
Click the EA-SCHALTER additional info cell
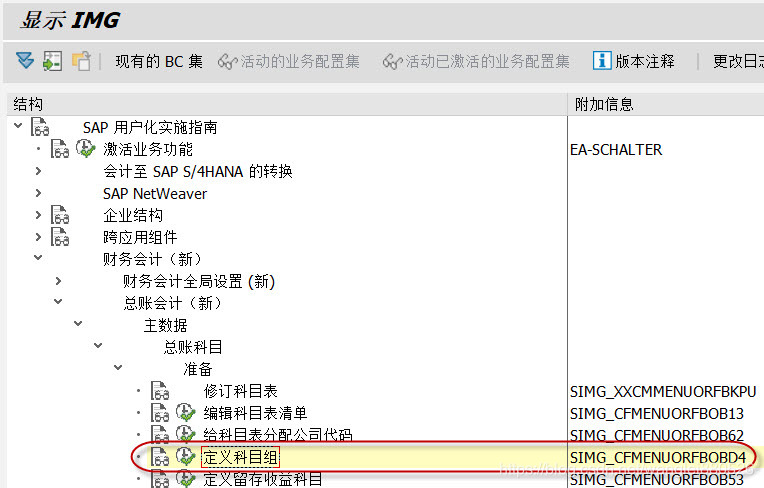(x=616, y=150)
